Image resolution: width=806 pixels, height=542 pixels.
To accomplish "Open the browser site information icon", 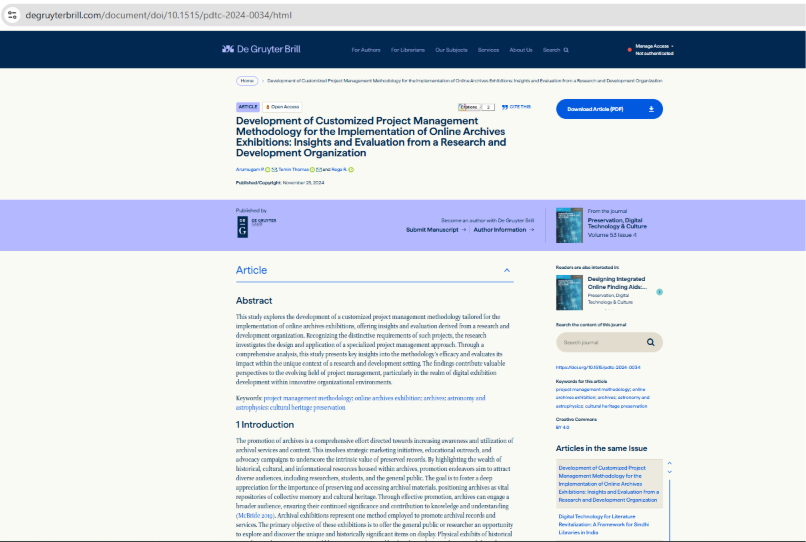I will (11, 14).
